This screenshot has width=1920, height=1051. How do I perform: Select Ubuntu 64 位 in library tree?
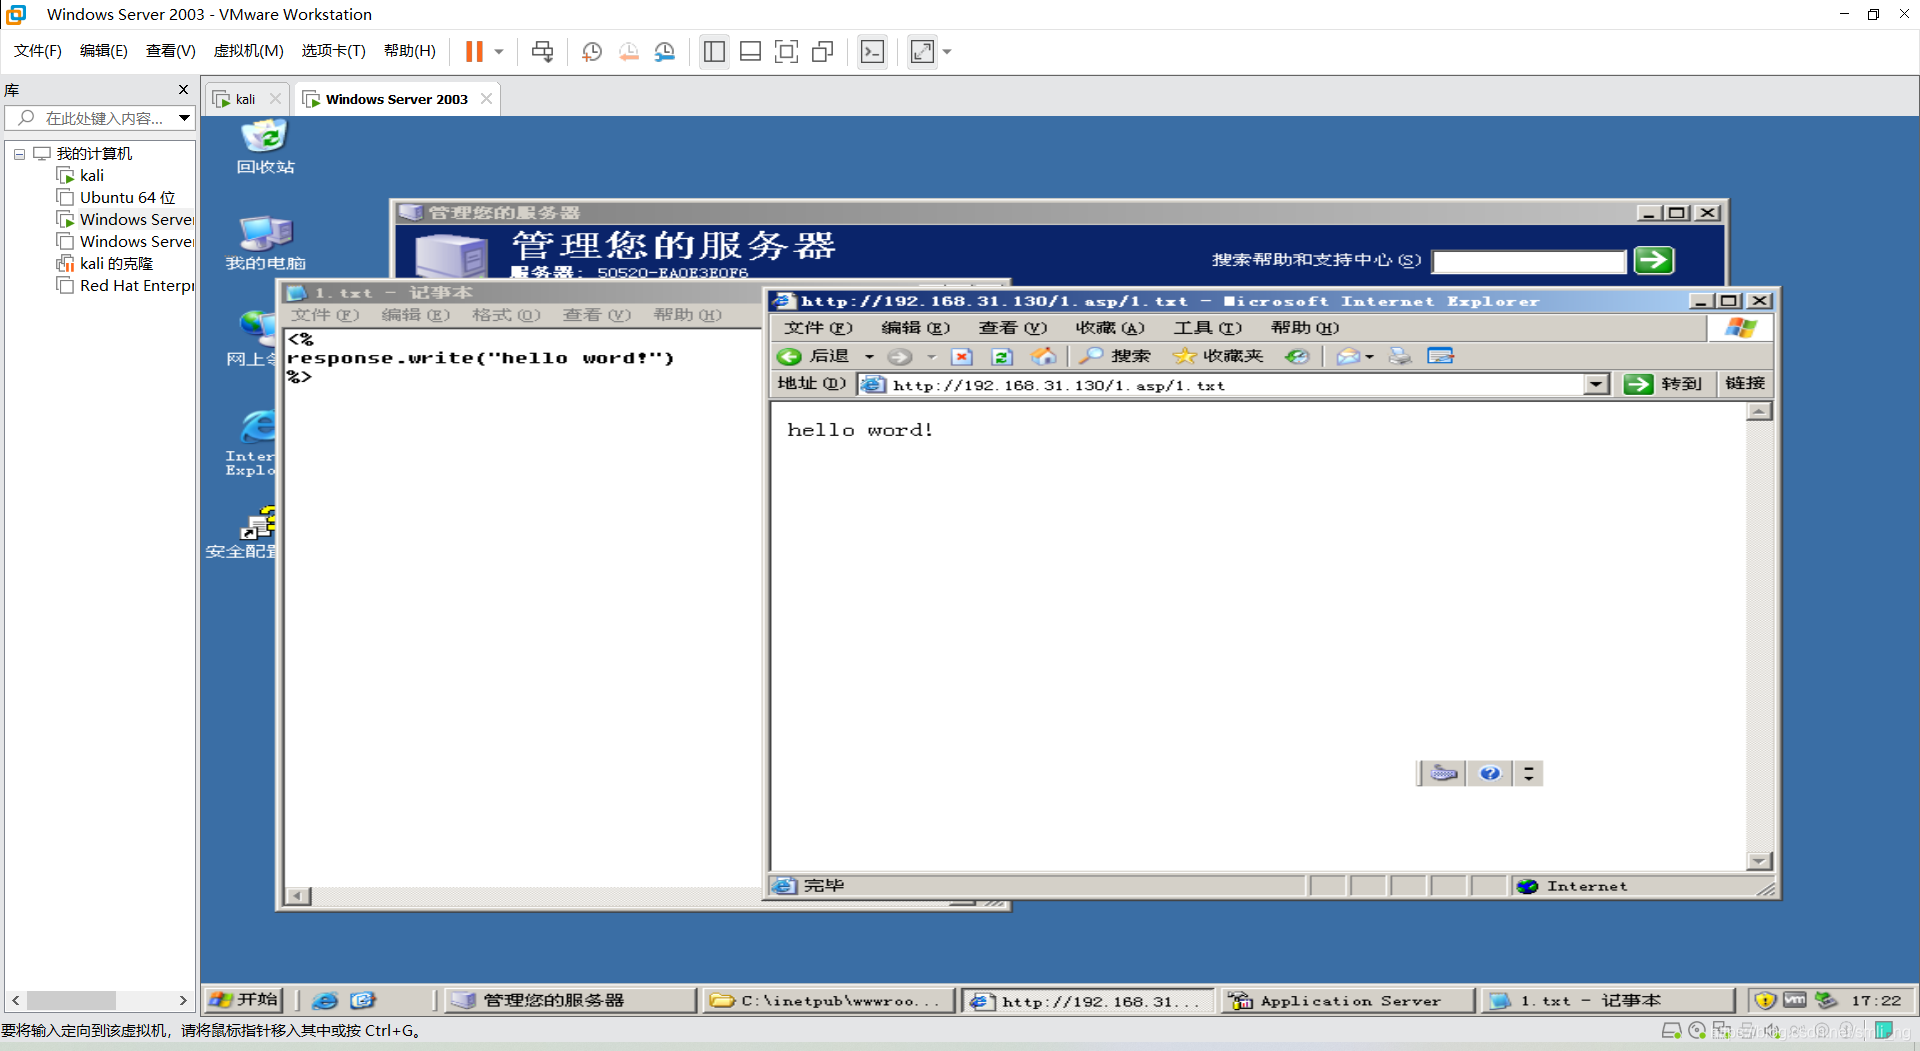[x=127, y=197]
